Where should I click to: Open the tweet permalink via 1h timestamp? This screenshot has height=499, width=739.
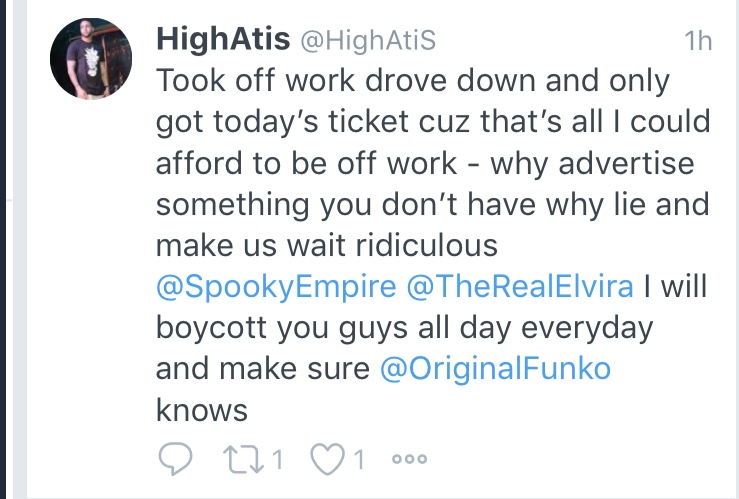tap(698, 41)
